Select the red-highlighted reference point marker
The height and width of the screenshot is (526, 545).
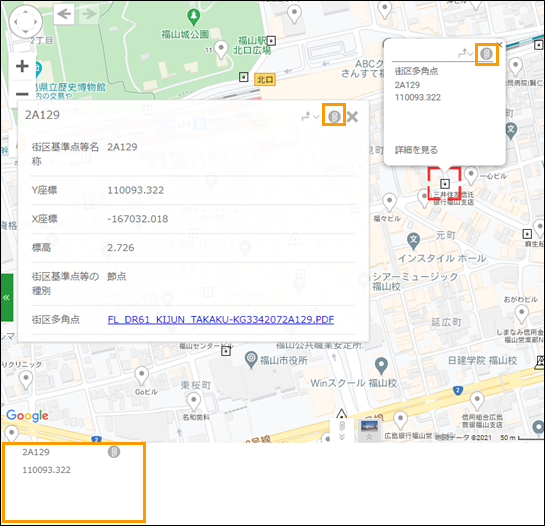point(445,183)
